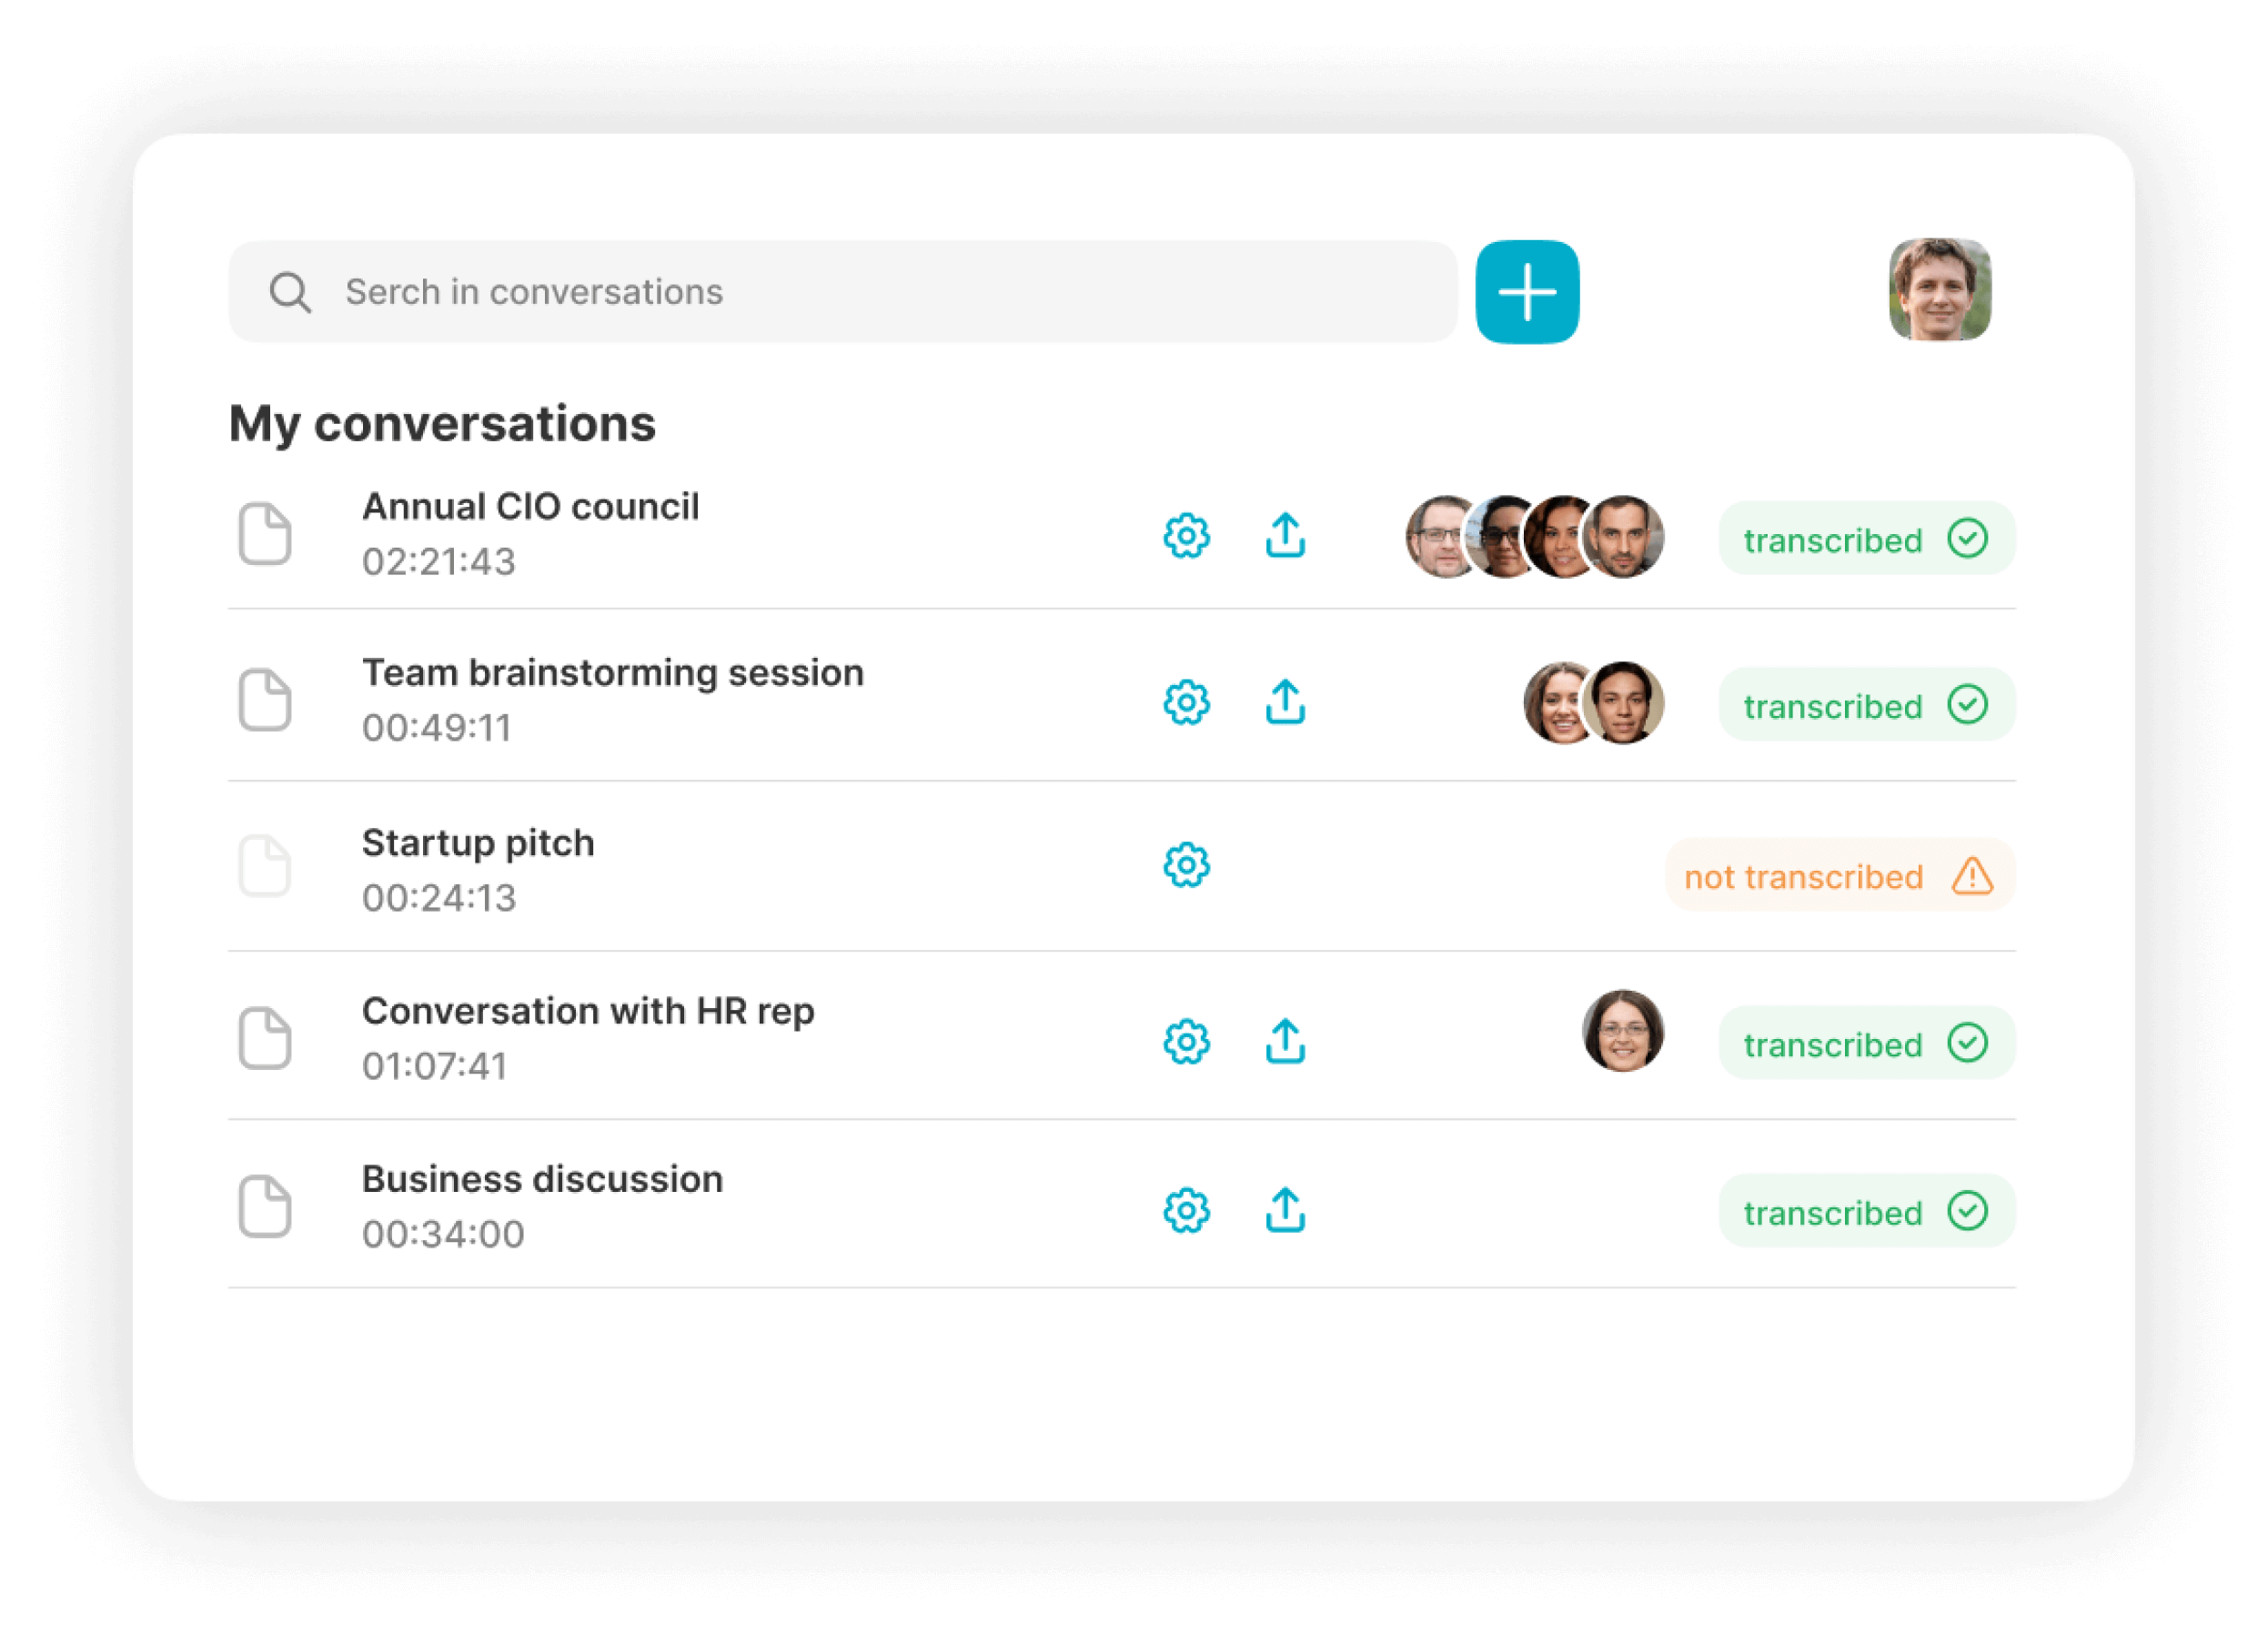Viewport: 2268px width, 1635px height.
Task: Open the user profile avatar
Action: (1939, 290)
